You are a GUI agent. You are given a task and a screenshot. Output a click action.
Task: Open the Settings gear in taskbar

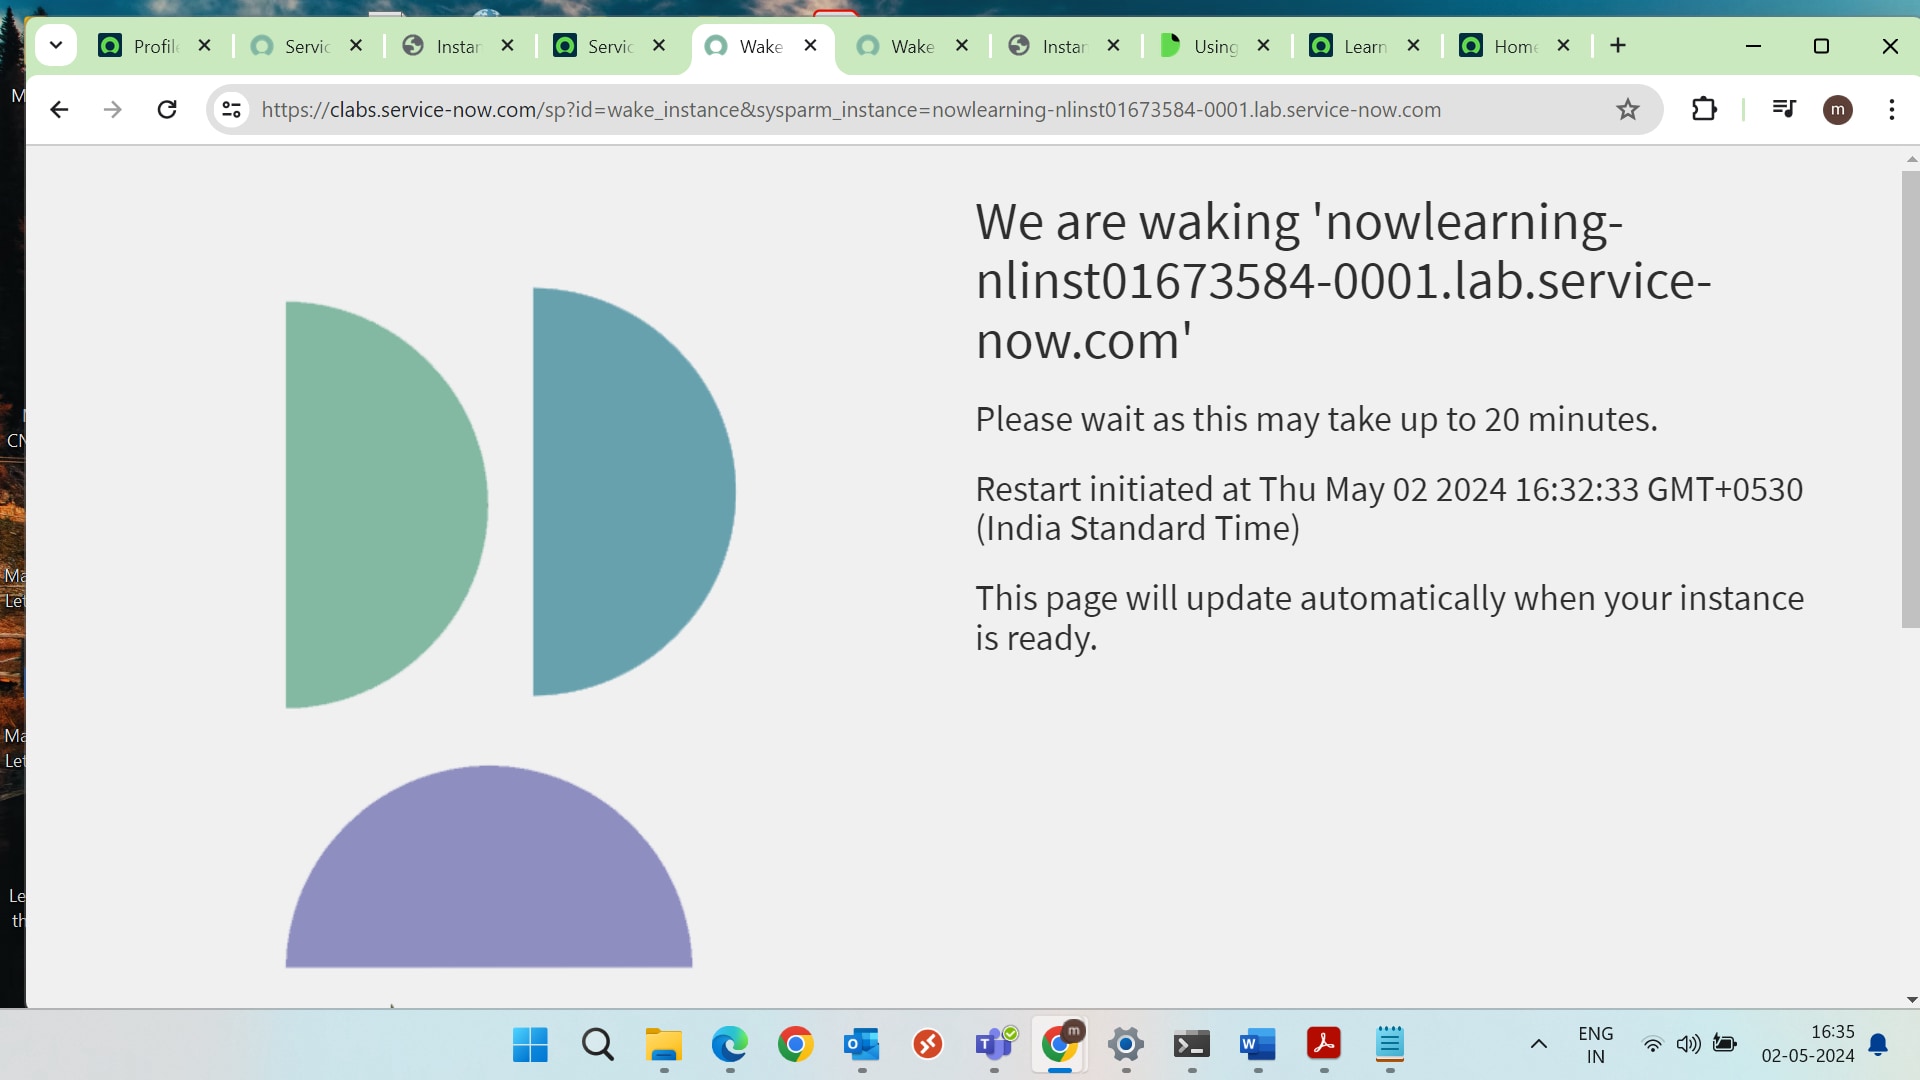click(1126, 1045)
